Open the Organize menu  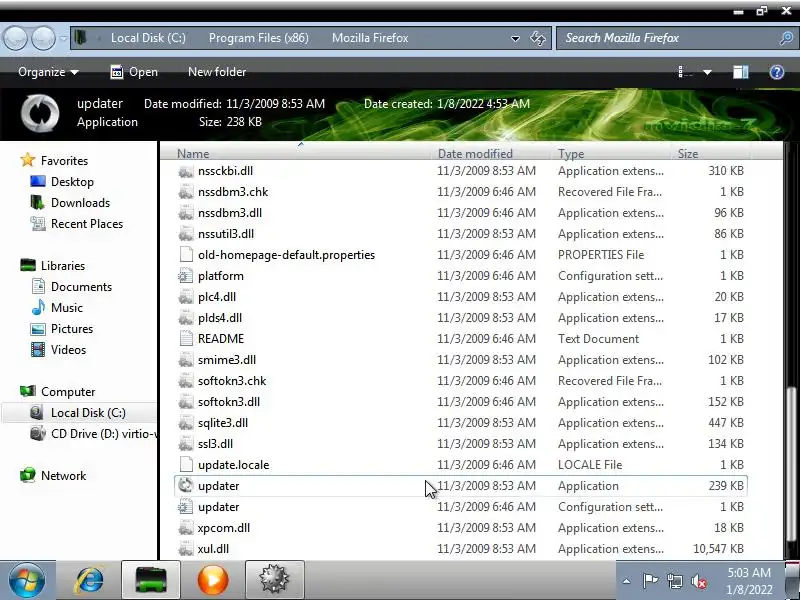click(x=48, y=72)
